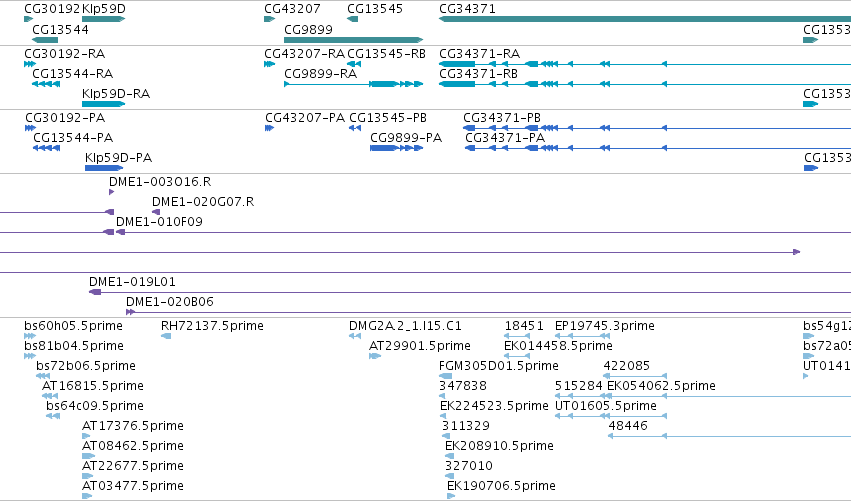
Task: Select EST RH72137.5prime
Action: (166, 336)
